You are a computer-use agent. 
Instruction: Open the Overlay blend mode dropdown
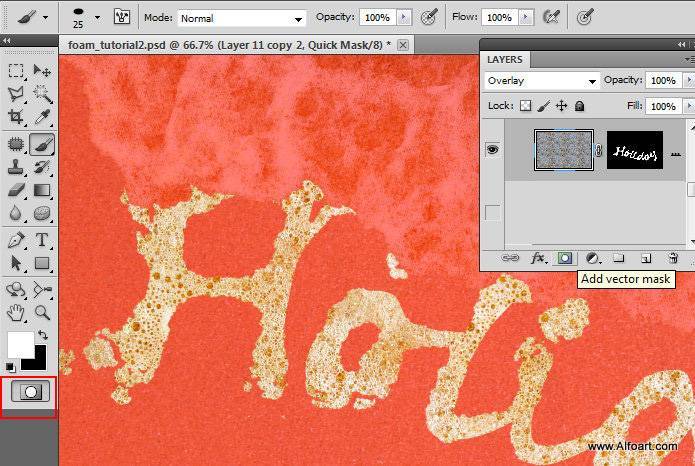541,81
